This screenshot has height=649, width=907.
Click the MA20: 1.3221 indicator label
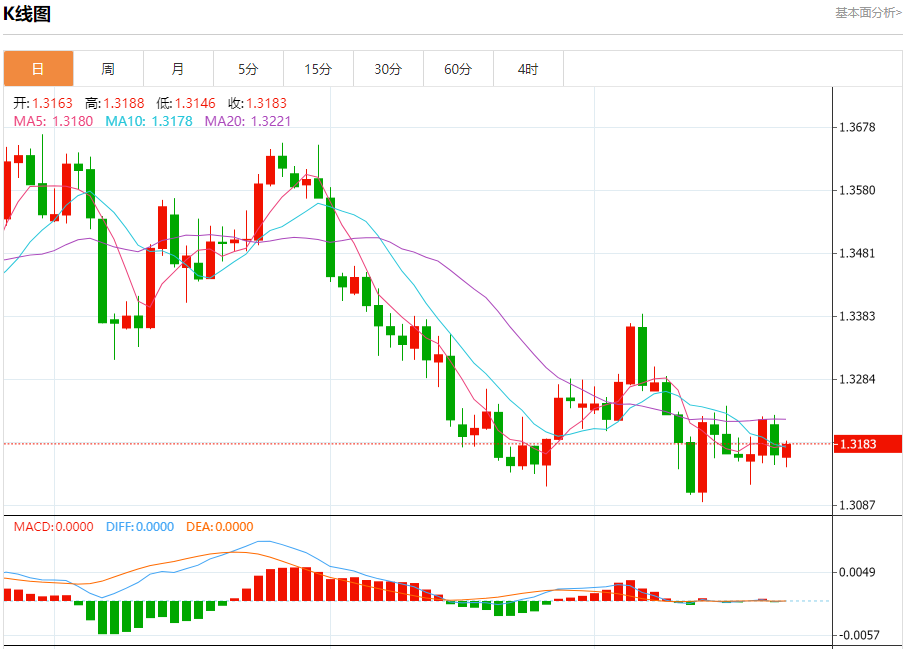point(248,121)
